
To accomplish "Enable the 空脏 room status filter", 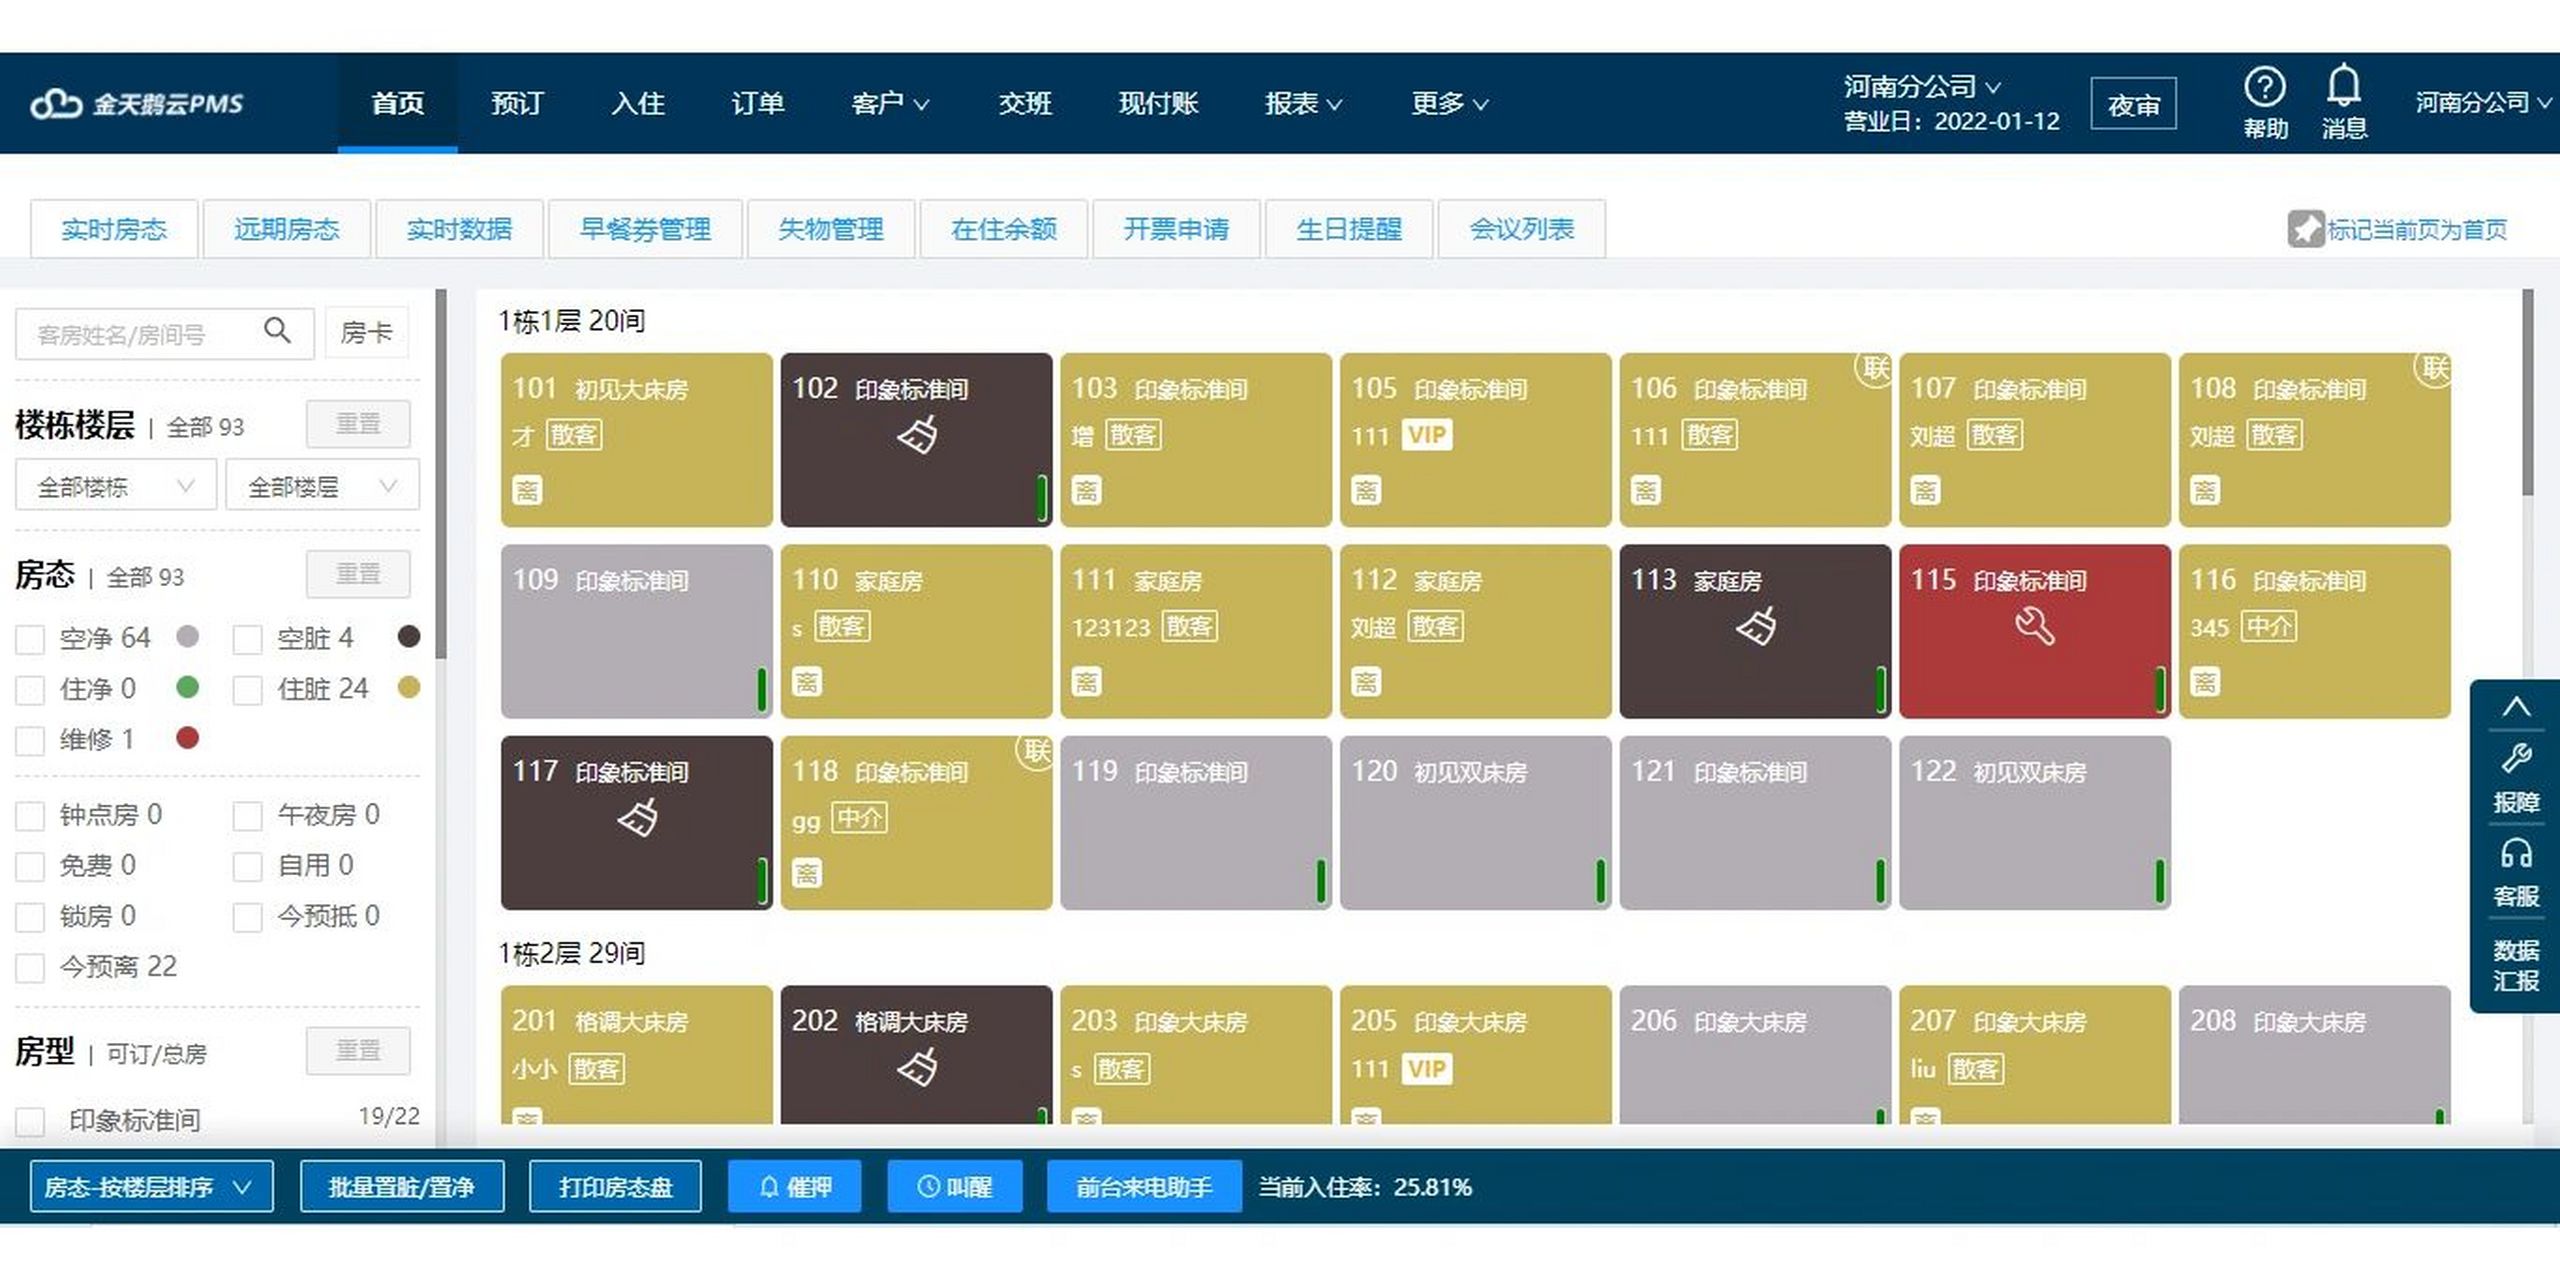I will click(x=246, y=637).
